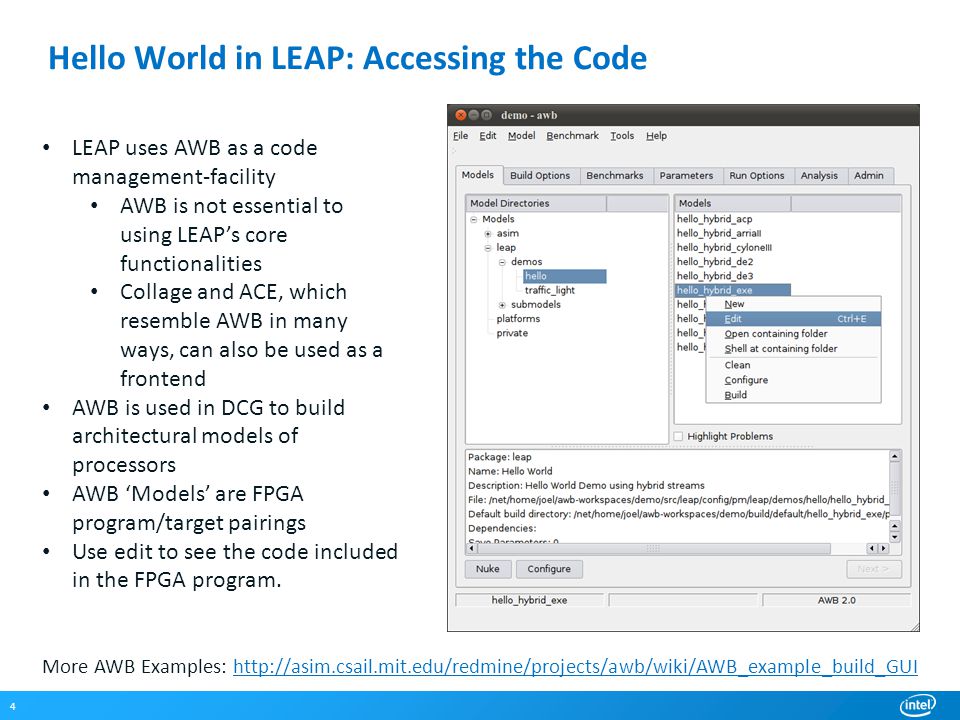Click the Model Directories column header

coord(536,203)
